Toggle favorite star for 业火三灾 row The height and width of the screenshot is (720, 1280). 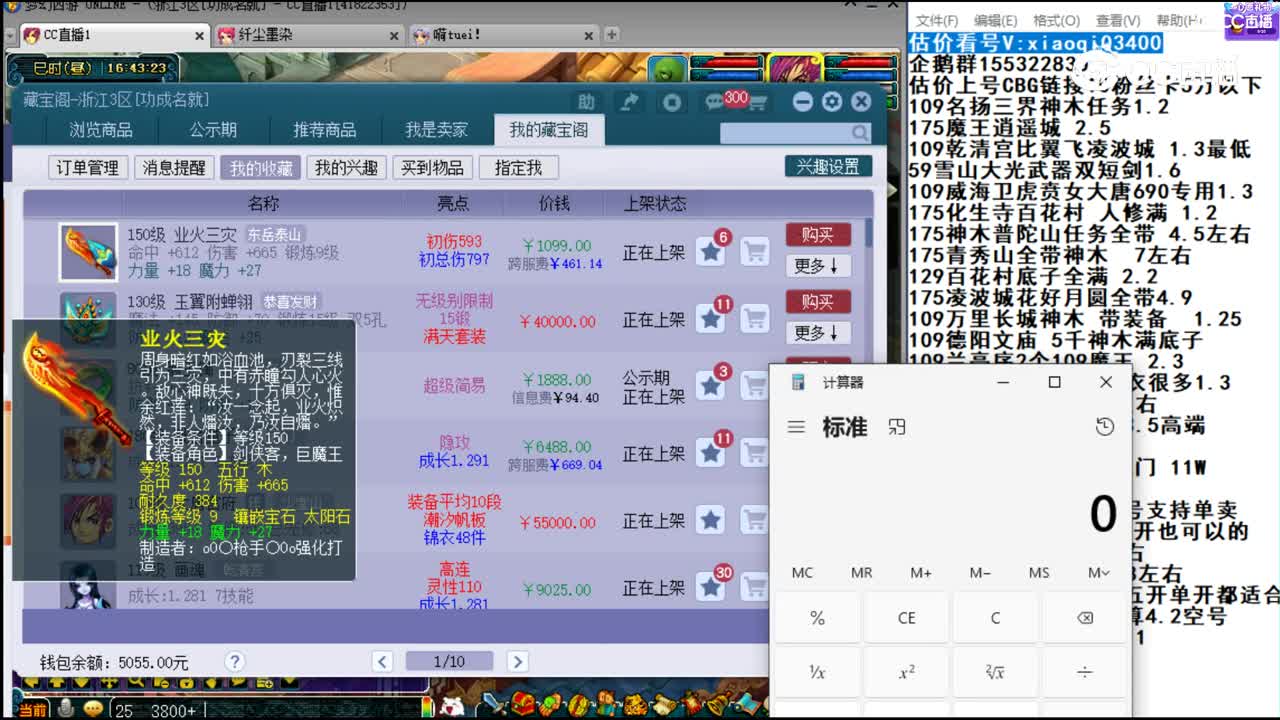click(711, 252)
